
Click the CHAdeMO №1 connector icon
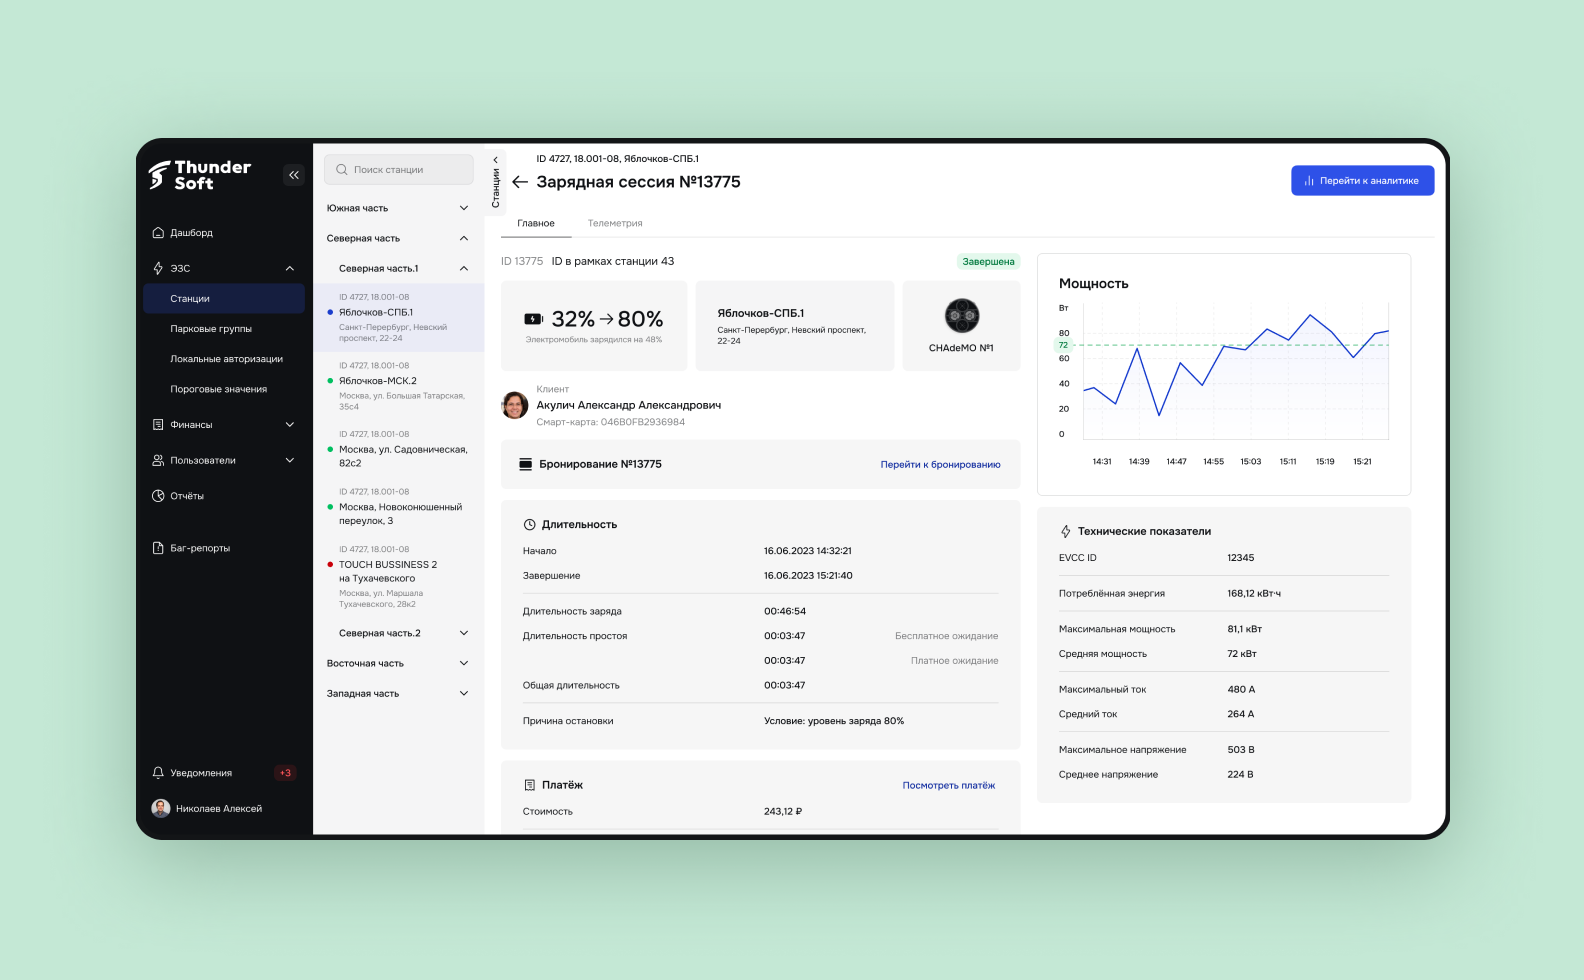click(962, 316)
